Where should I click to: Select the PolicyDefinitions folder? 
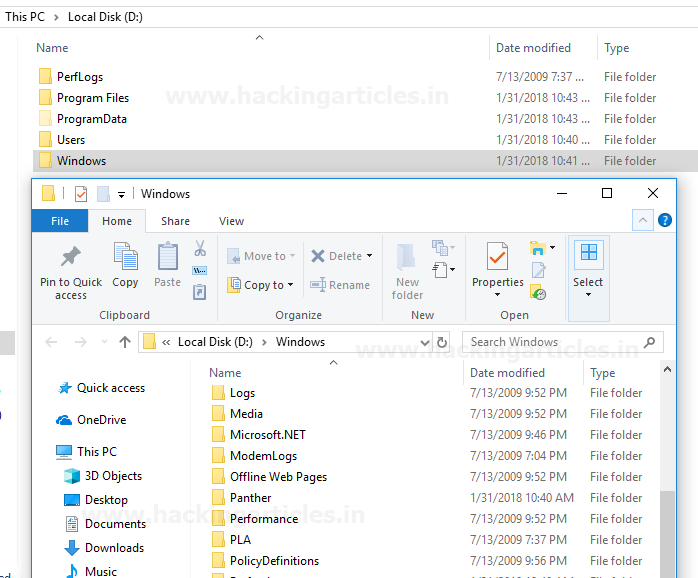pyautogui.click(x=266, y=561)
